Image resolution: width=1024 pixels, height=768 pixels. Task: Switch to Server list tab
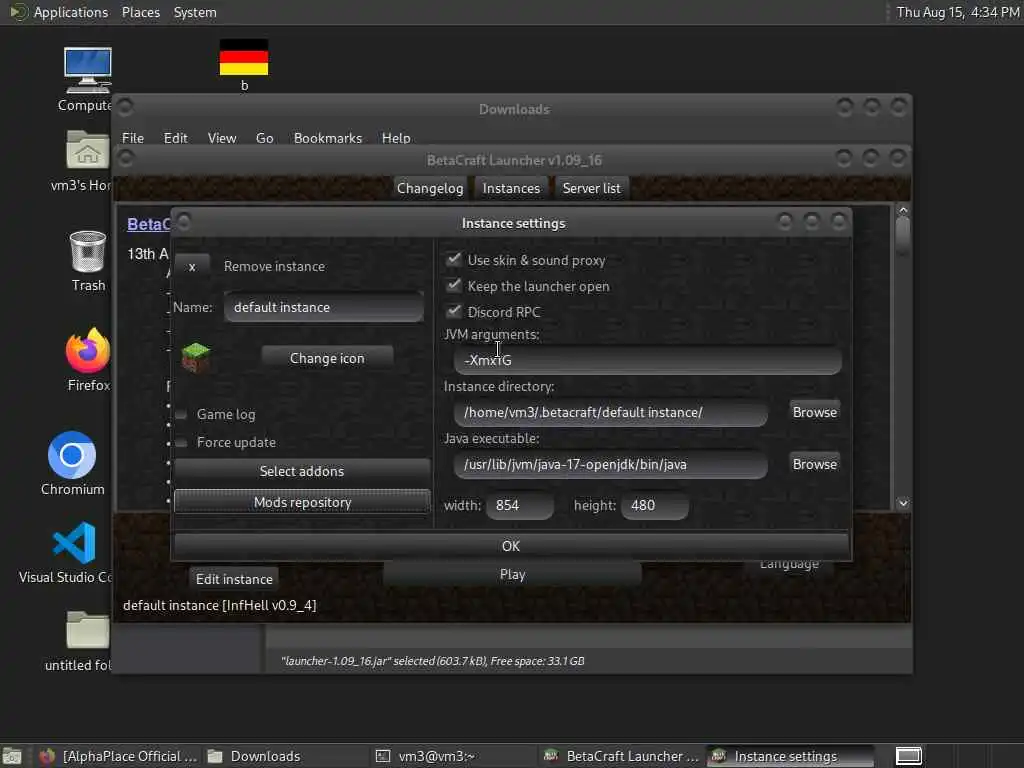click(591, 188)
